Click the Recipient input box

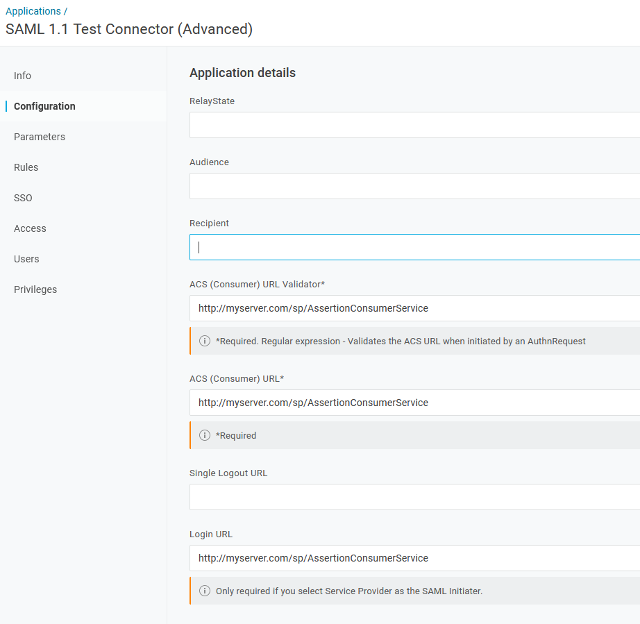click(414, 247)
